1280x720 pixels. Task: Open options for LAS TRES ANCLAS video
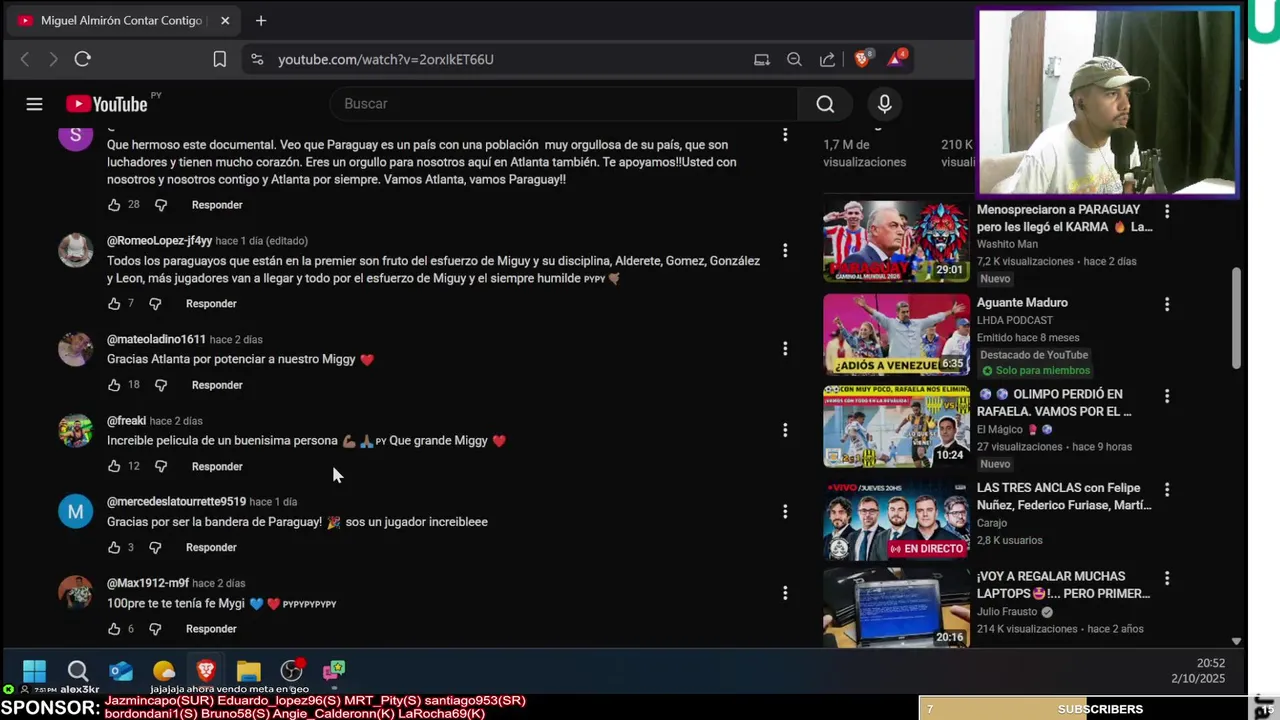(1167, 489)
